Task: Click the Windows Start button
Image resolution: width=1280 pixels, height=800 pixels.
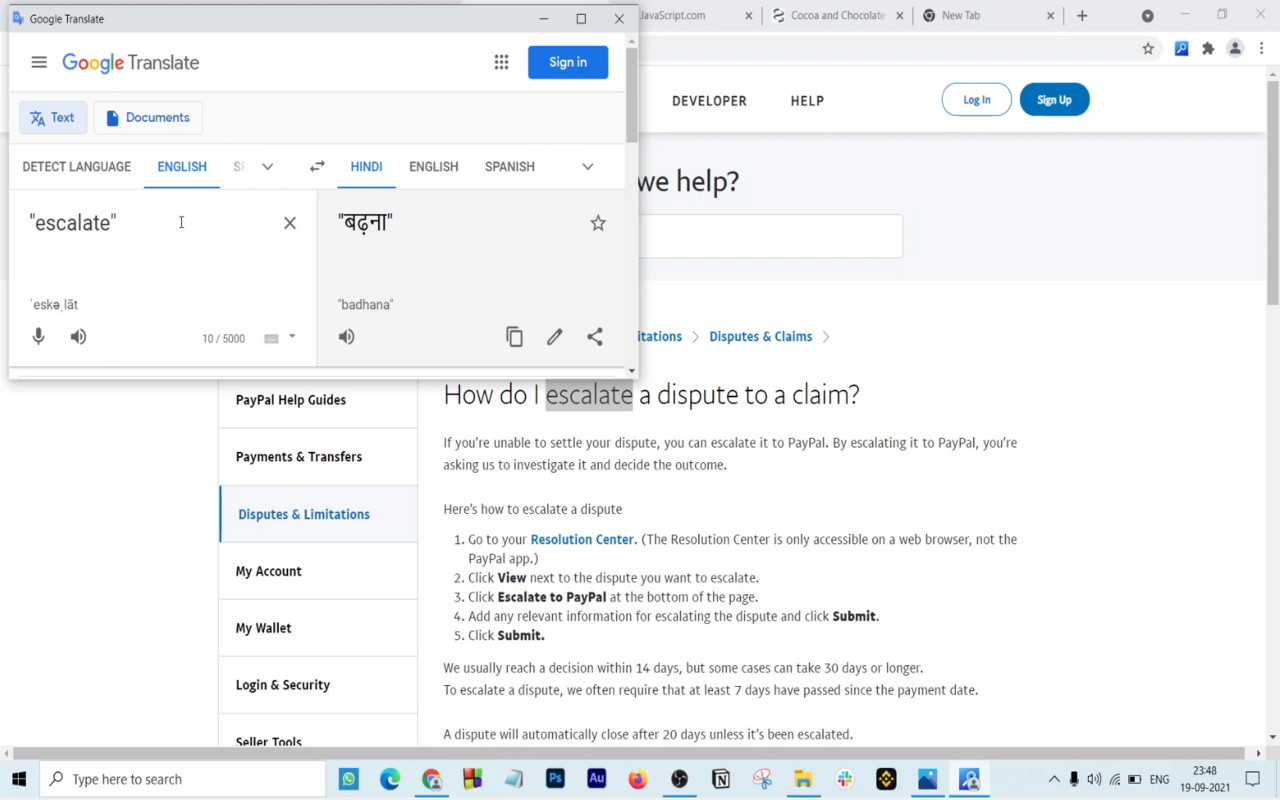Action: [19, 779]
